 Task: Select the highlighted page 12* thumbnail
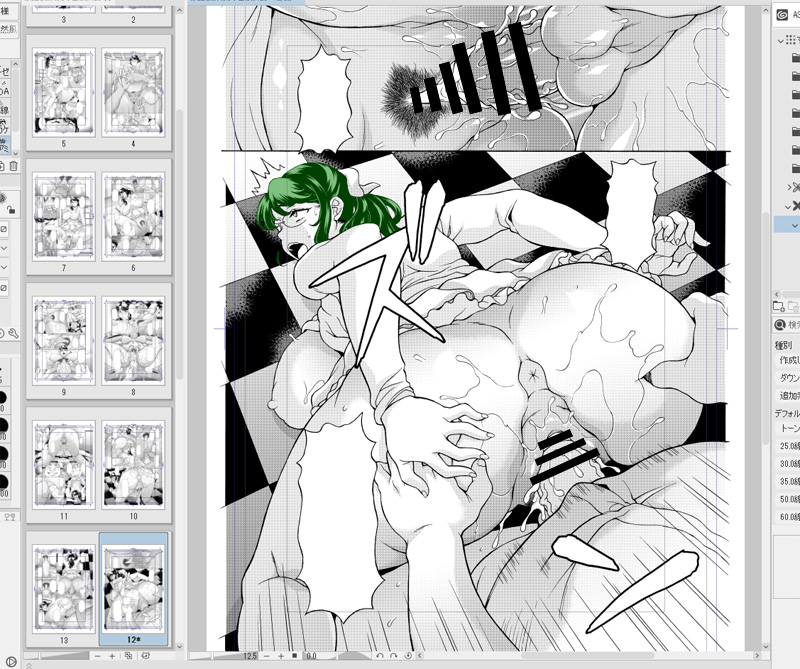click(x=133, y=588)
